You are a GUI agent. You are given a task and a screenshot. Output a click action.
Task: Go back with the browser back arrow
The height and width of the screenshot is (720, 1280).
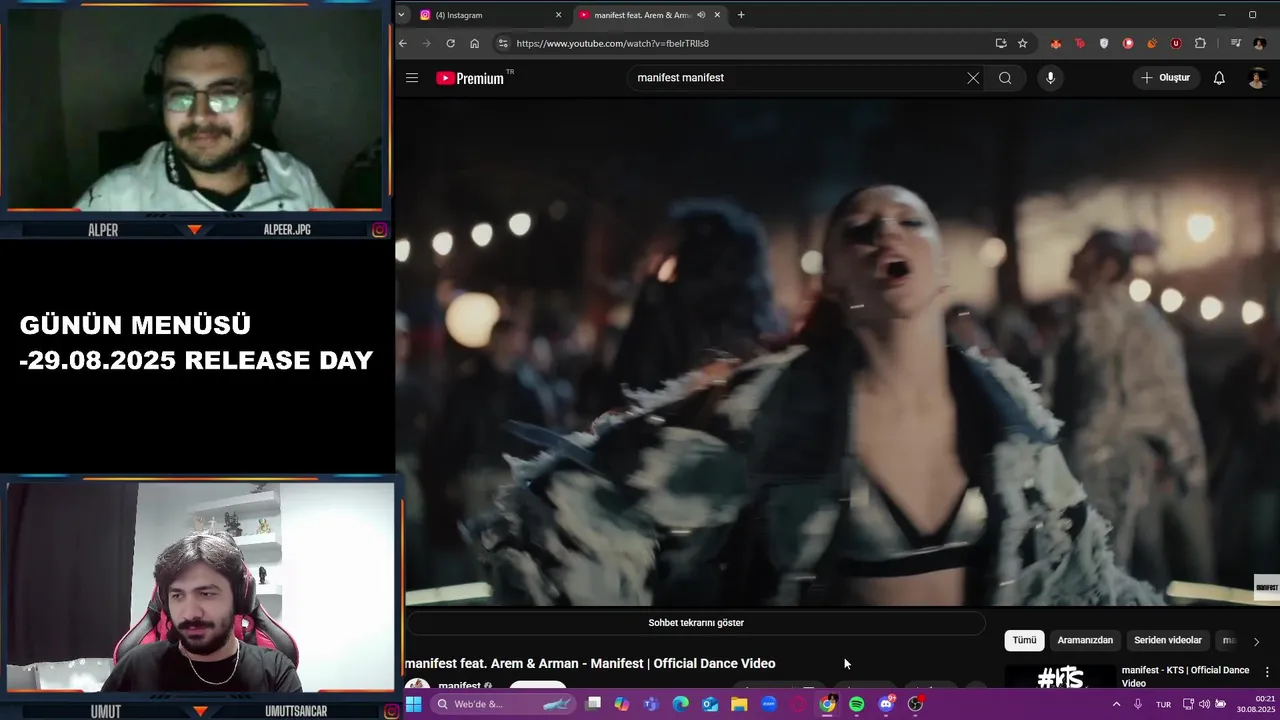click(403, 43)
